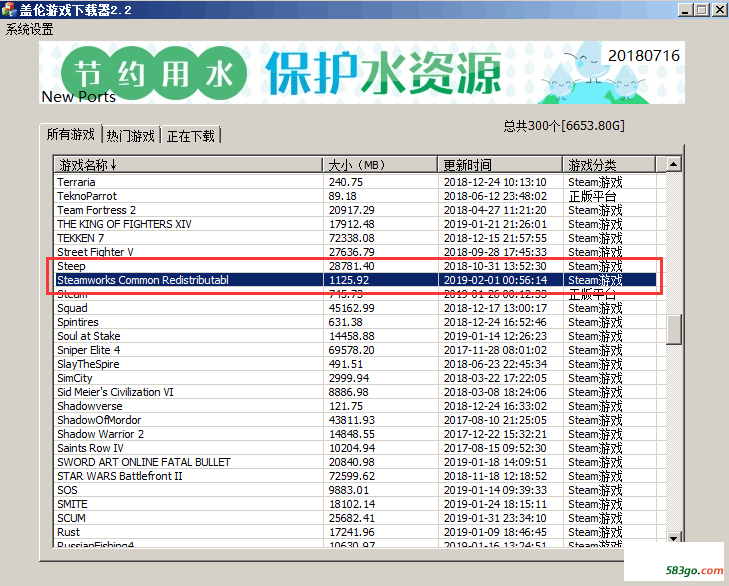Select the SCUM row
This screenshot has height=586, width=729.
click(x=355, y=518)
